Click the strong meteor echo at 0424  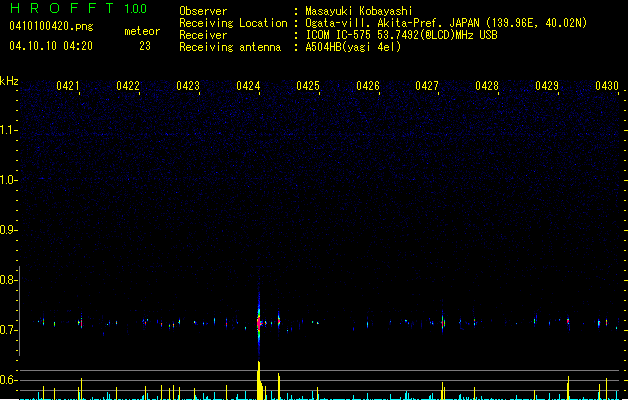pyautogui.click(x=259, y=321)
